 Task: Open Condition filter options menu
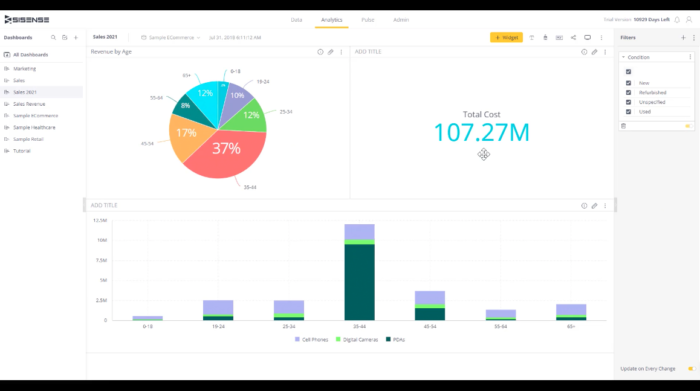tap(690, 57)
